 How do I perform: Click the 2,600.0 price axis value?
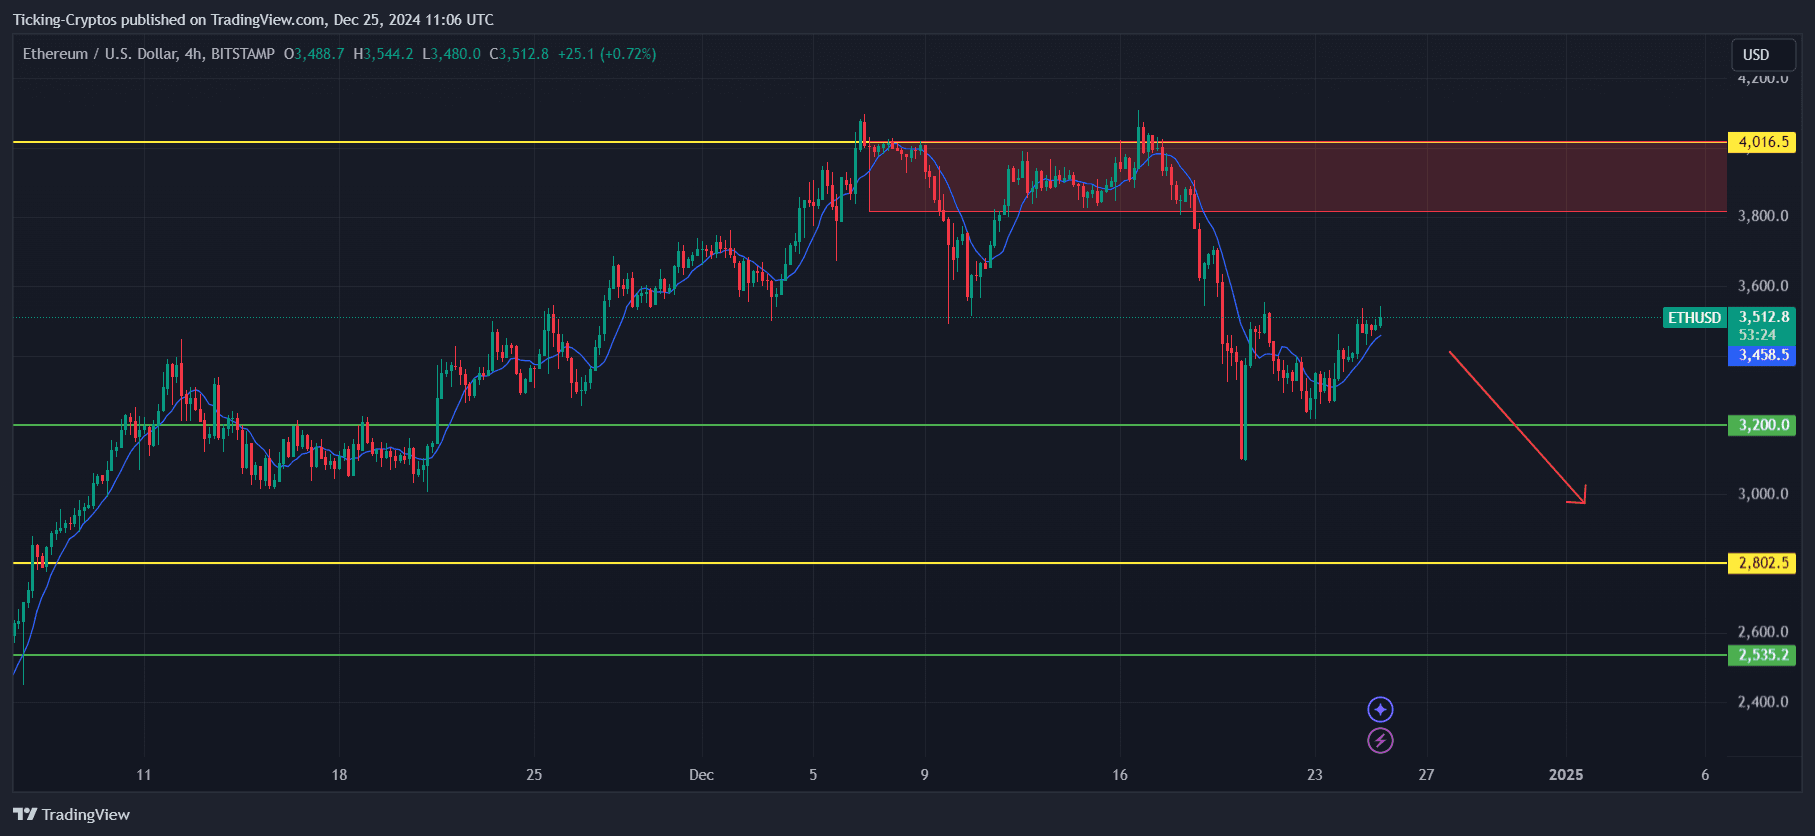click(1763, 632)
